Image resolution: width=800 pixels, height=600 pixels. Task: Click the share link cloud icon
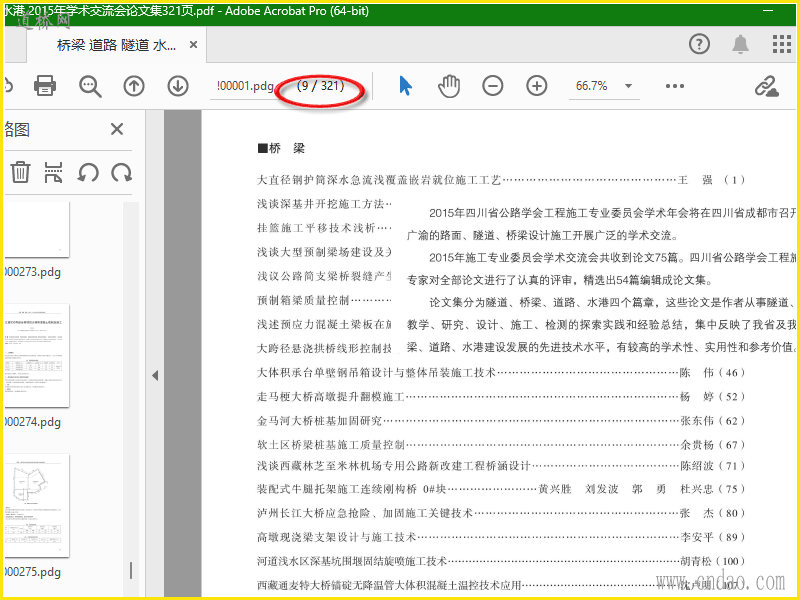767,86
